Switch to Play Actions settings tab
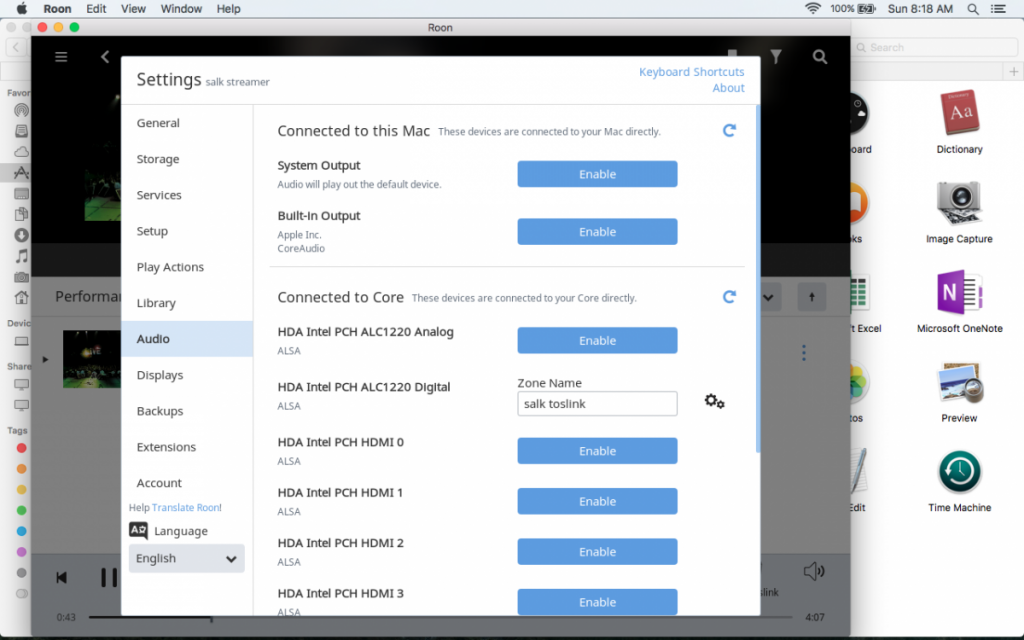Viewport: 1024px width, 640px height. point(187,266)
